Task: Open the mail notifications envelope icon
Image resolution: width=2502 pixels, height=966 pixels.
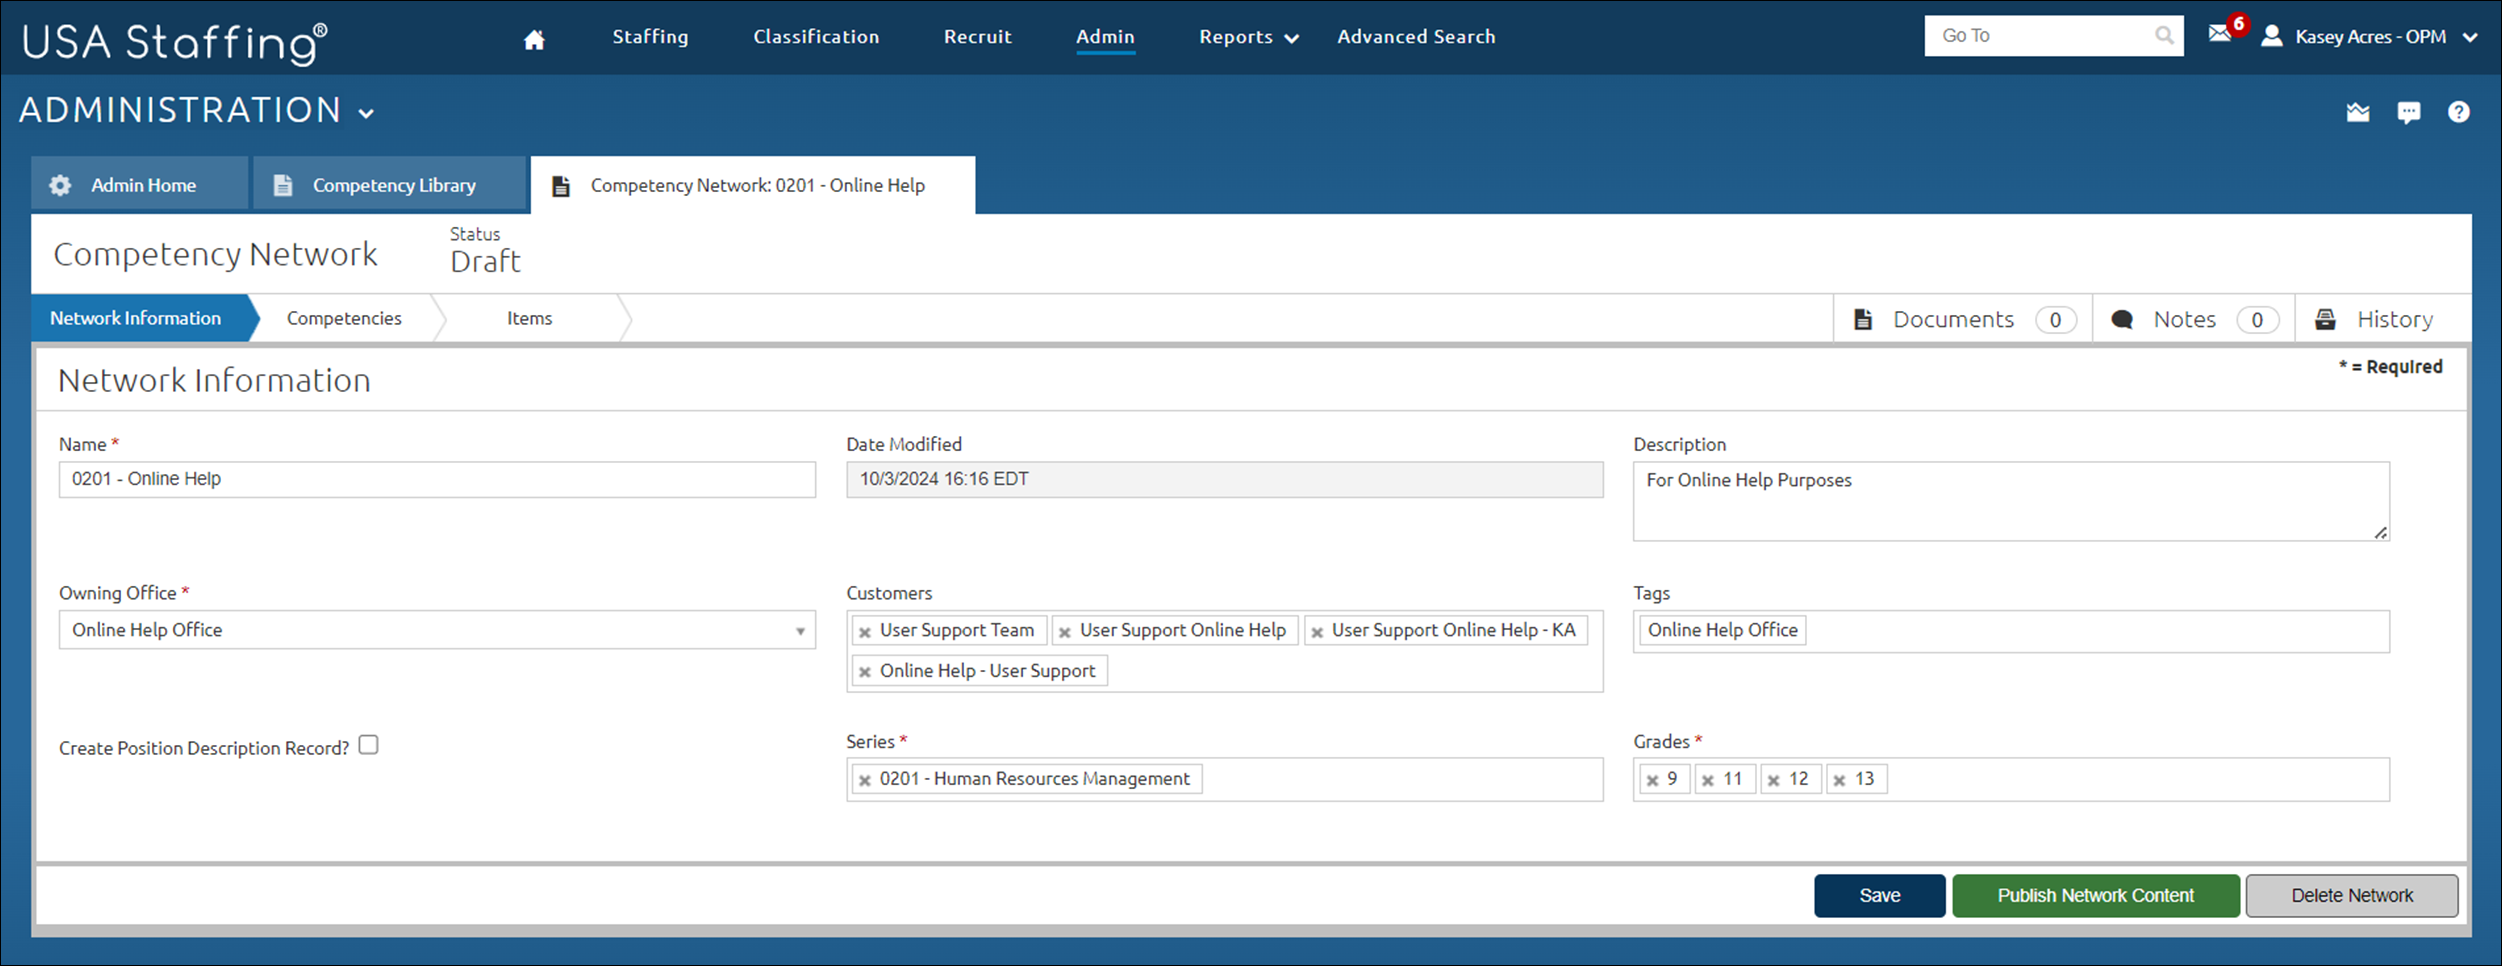Action: click(2219, 34)
